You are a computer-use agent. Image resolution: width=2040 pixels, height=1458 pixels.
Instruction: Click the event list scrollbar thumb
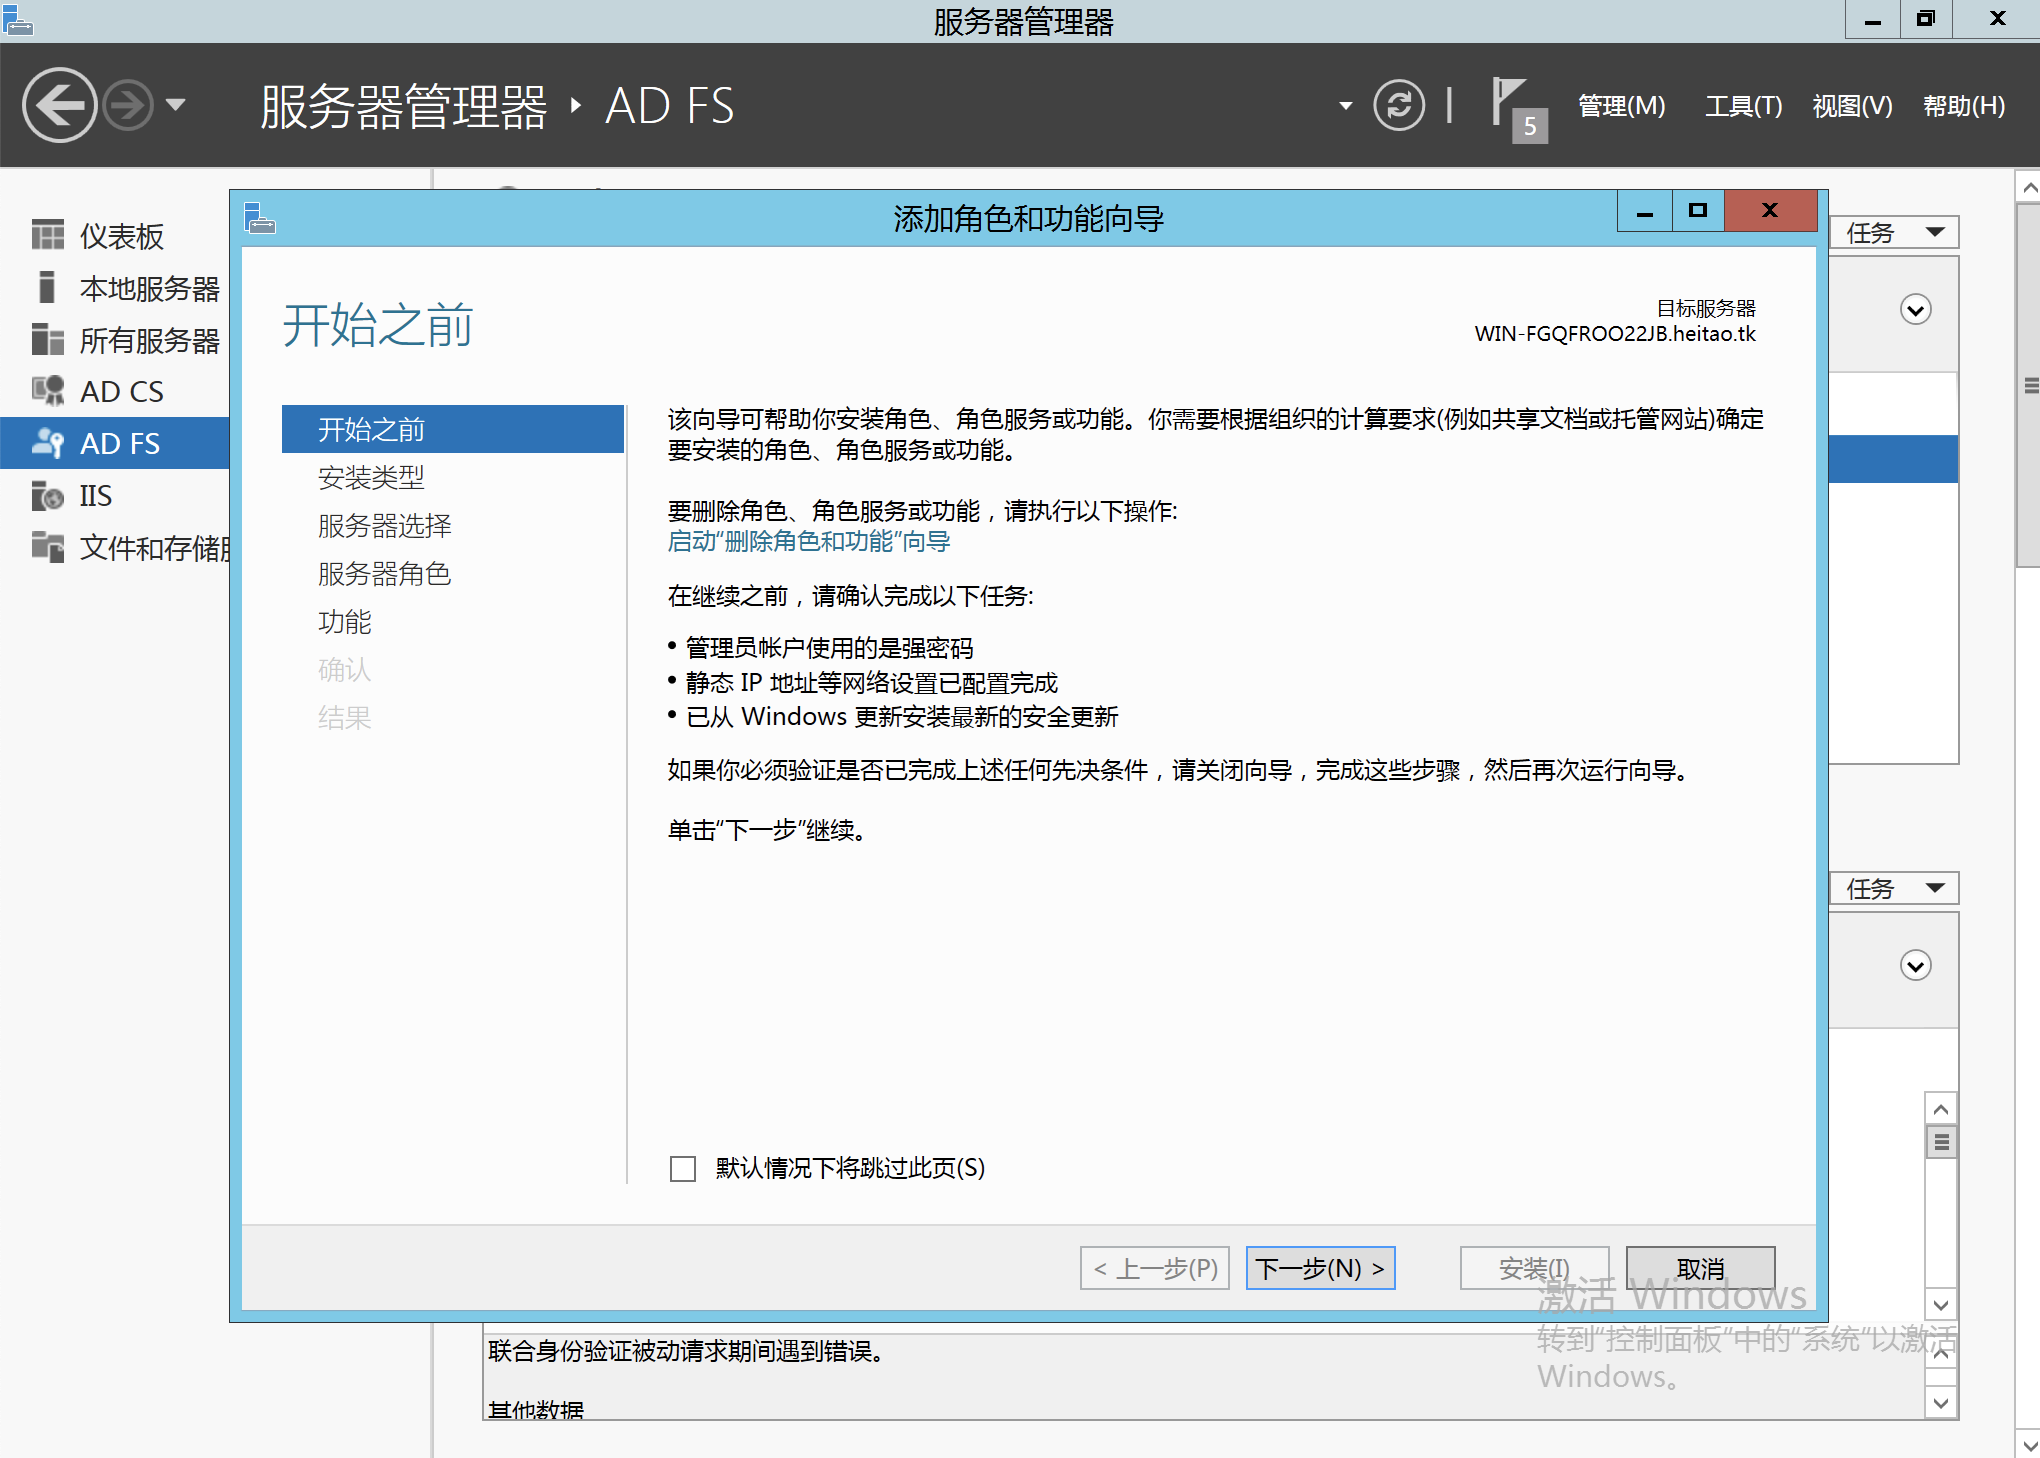[x=1941, y=1142]
